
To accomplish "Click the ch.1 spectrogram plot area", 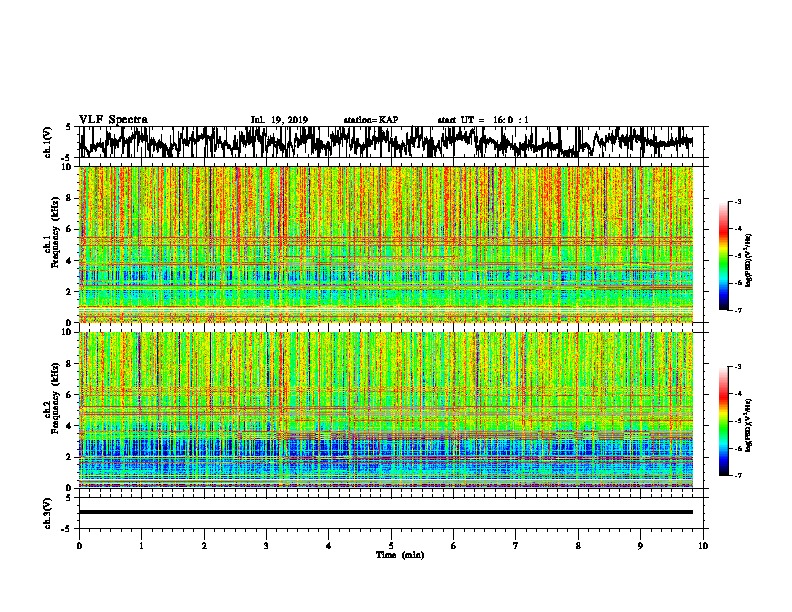I will click(x=386, y=244).
